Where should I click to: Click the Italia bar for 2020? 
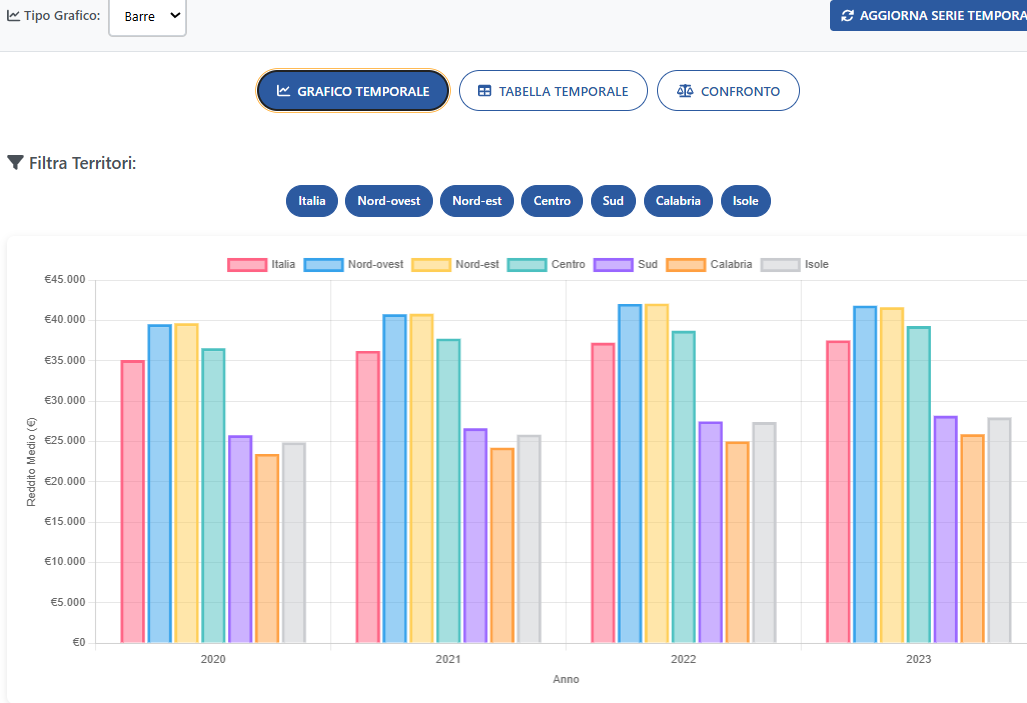point(133,502)
